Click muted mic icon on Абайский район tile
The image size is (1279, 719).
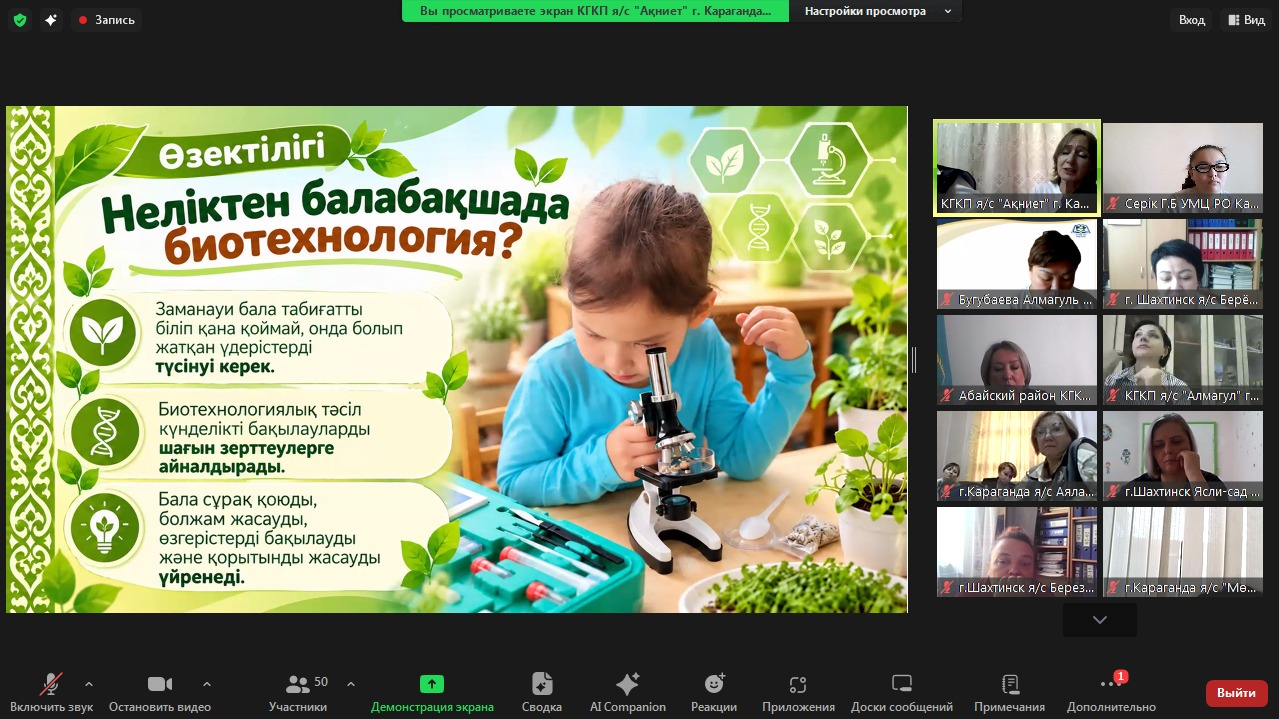[x=947, y=396]
